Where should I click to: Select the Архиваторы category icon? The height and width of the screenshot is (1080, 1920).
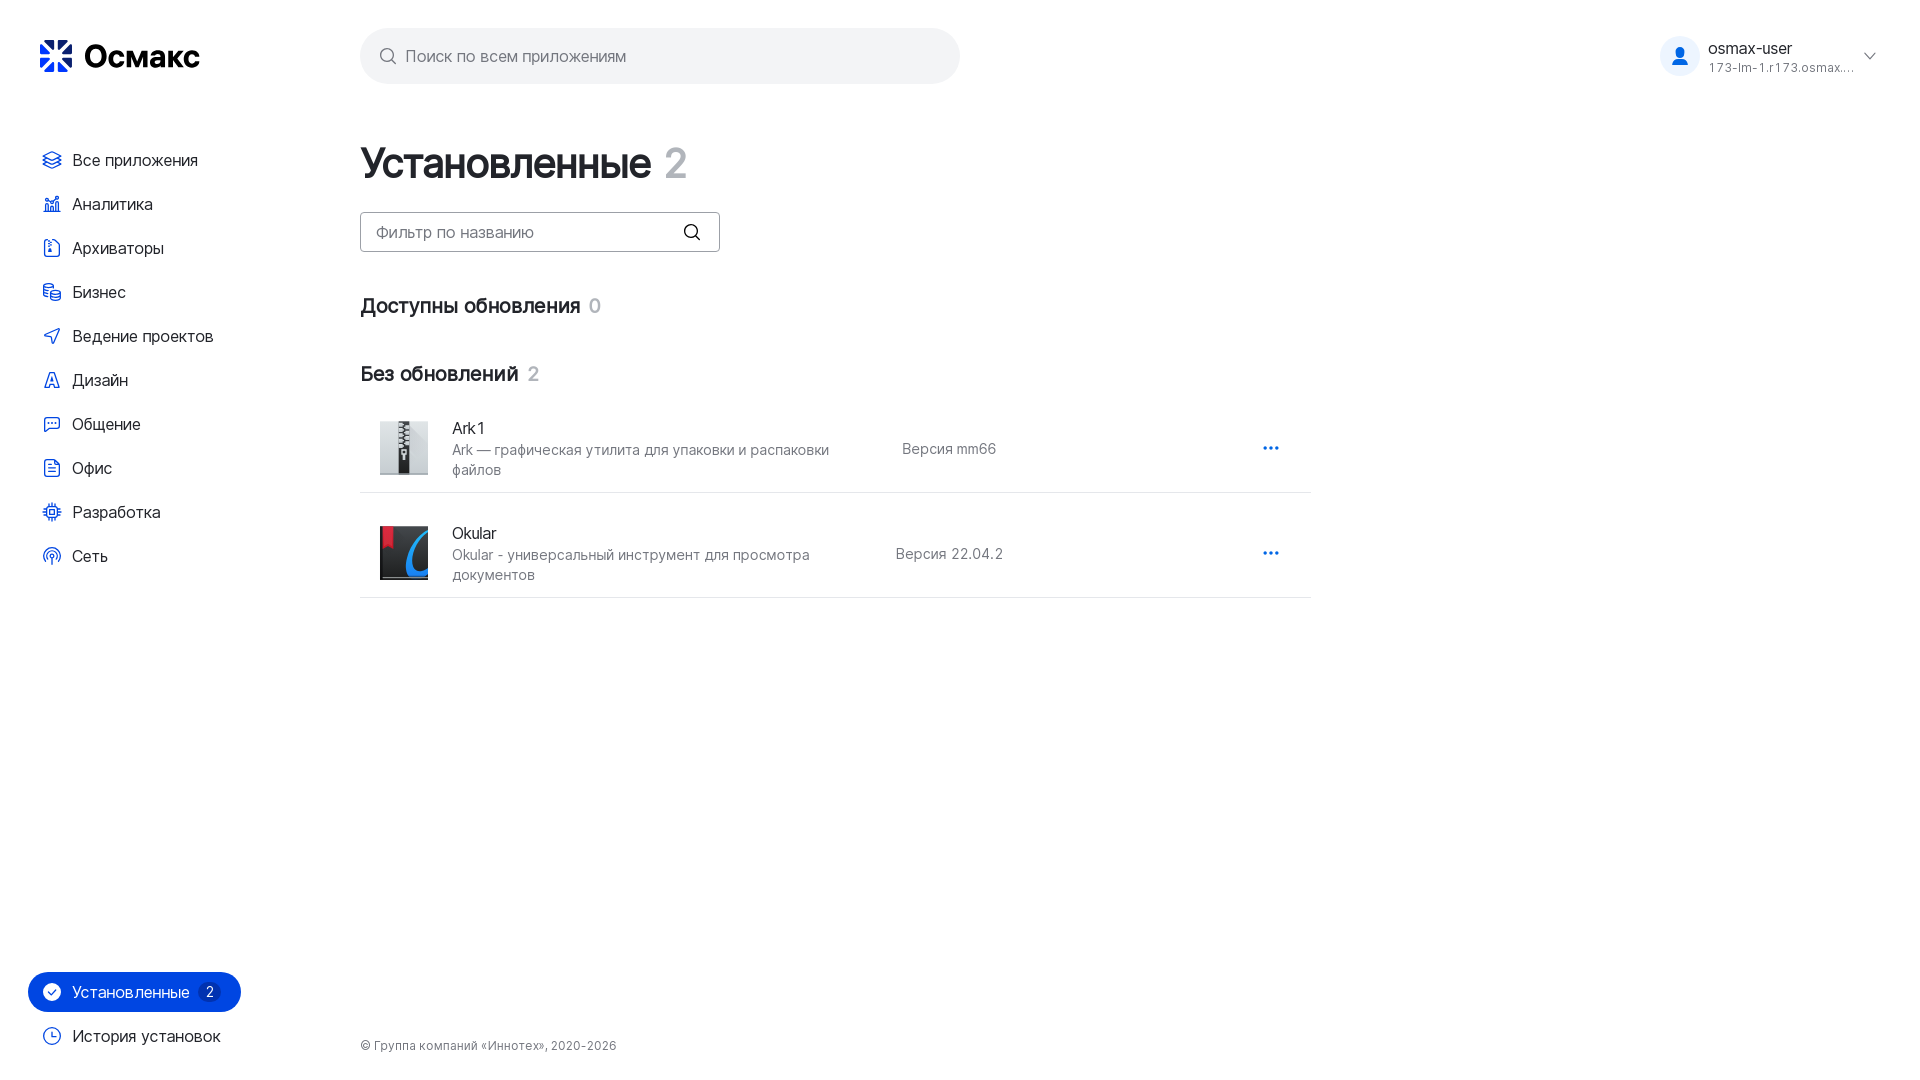pyautogui.click(x=51, y=248)
